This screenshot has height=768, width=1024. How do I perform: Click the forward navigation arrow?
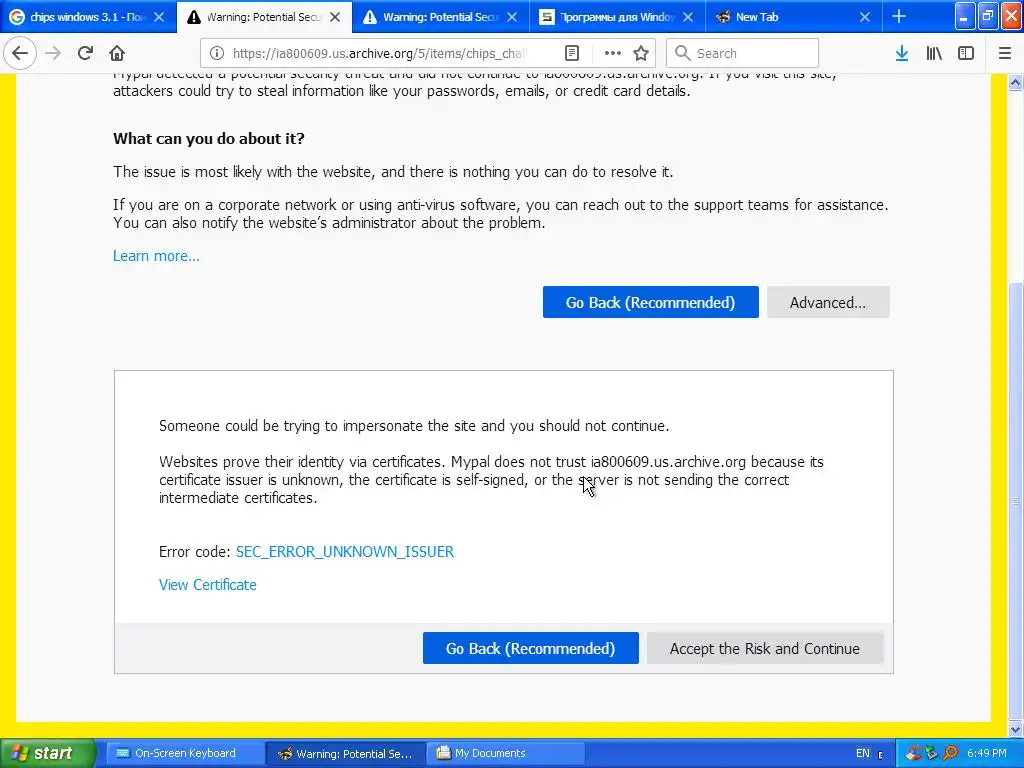point(53,53)
